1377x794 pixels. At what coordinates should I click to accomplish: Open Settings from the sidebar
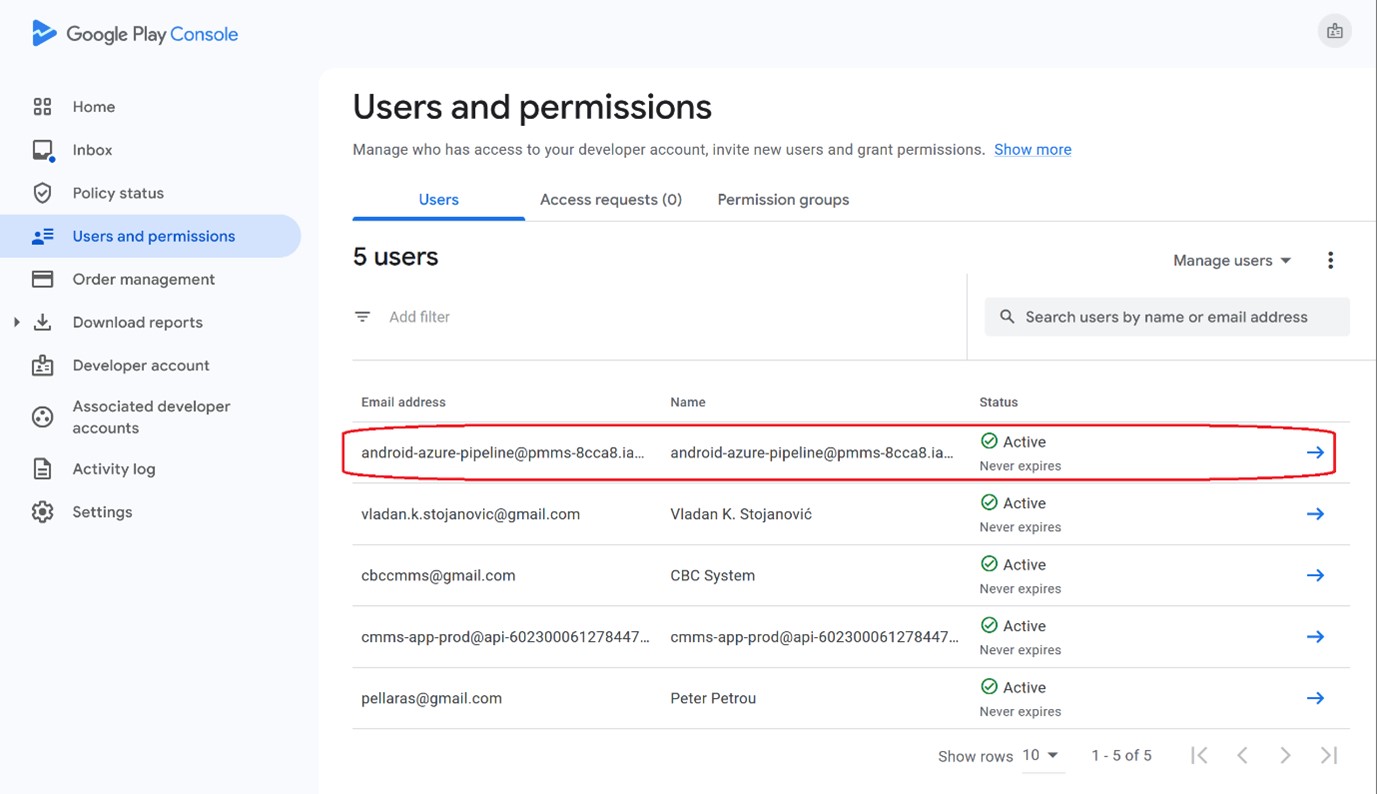102,512
